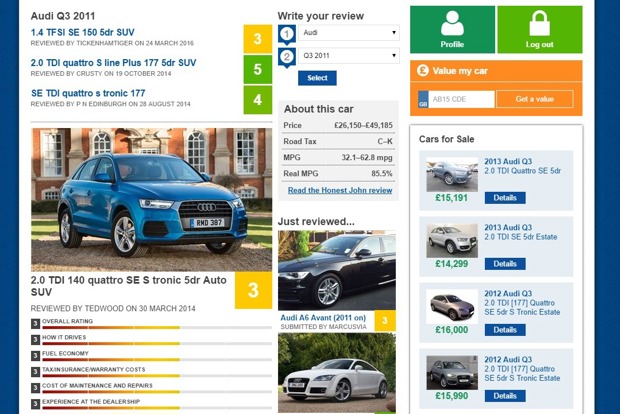Viewport: 620px width, 414px height.
Task: Click the Real MPG value 85.5%
Action: click(x=382, y=174)
